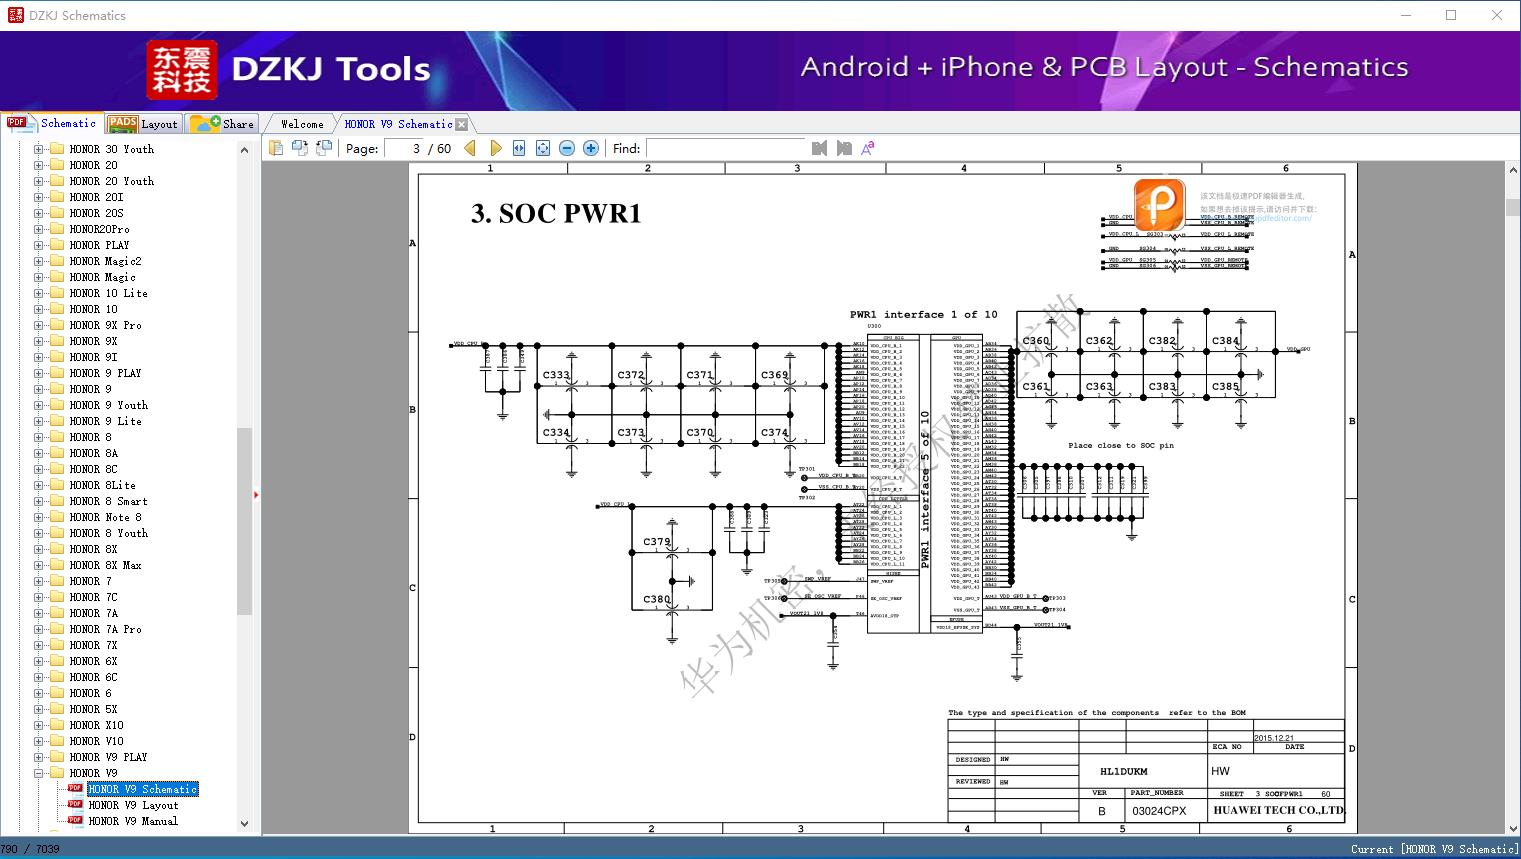Screen dimensions: 1521x859
Task: Expand the HONOR PLAY folder
Action: click(x=38, y=245)
